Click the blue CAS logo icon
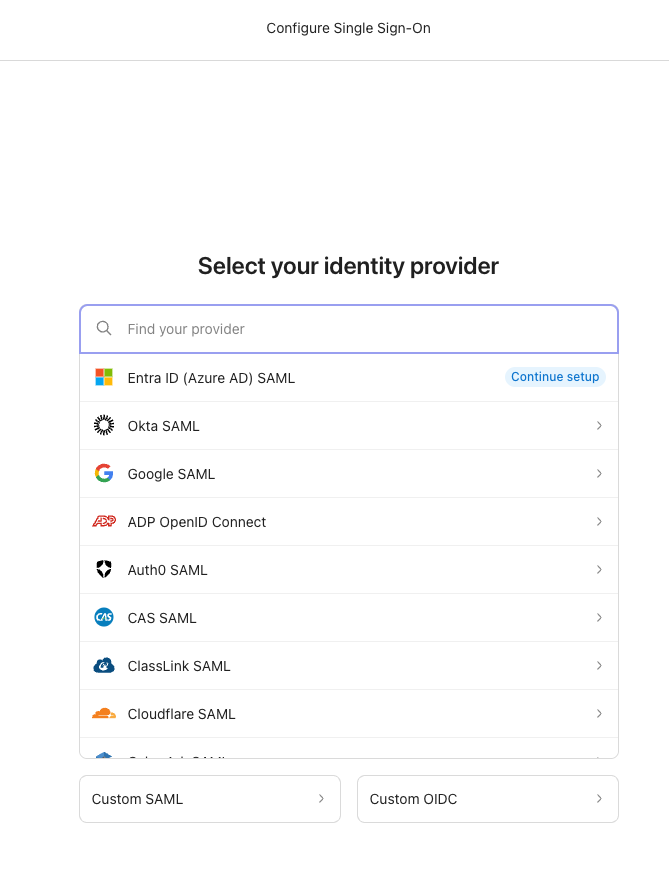Image resolution: width=669 pixels, height=882 pixels. (104, 617)
